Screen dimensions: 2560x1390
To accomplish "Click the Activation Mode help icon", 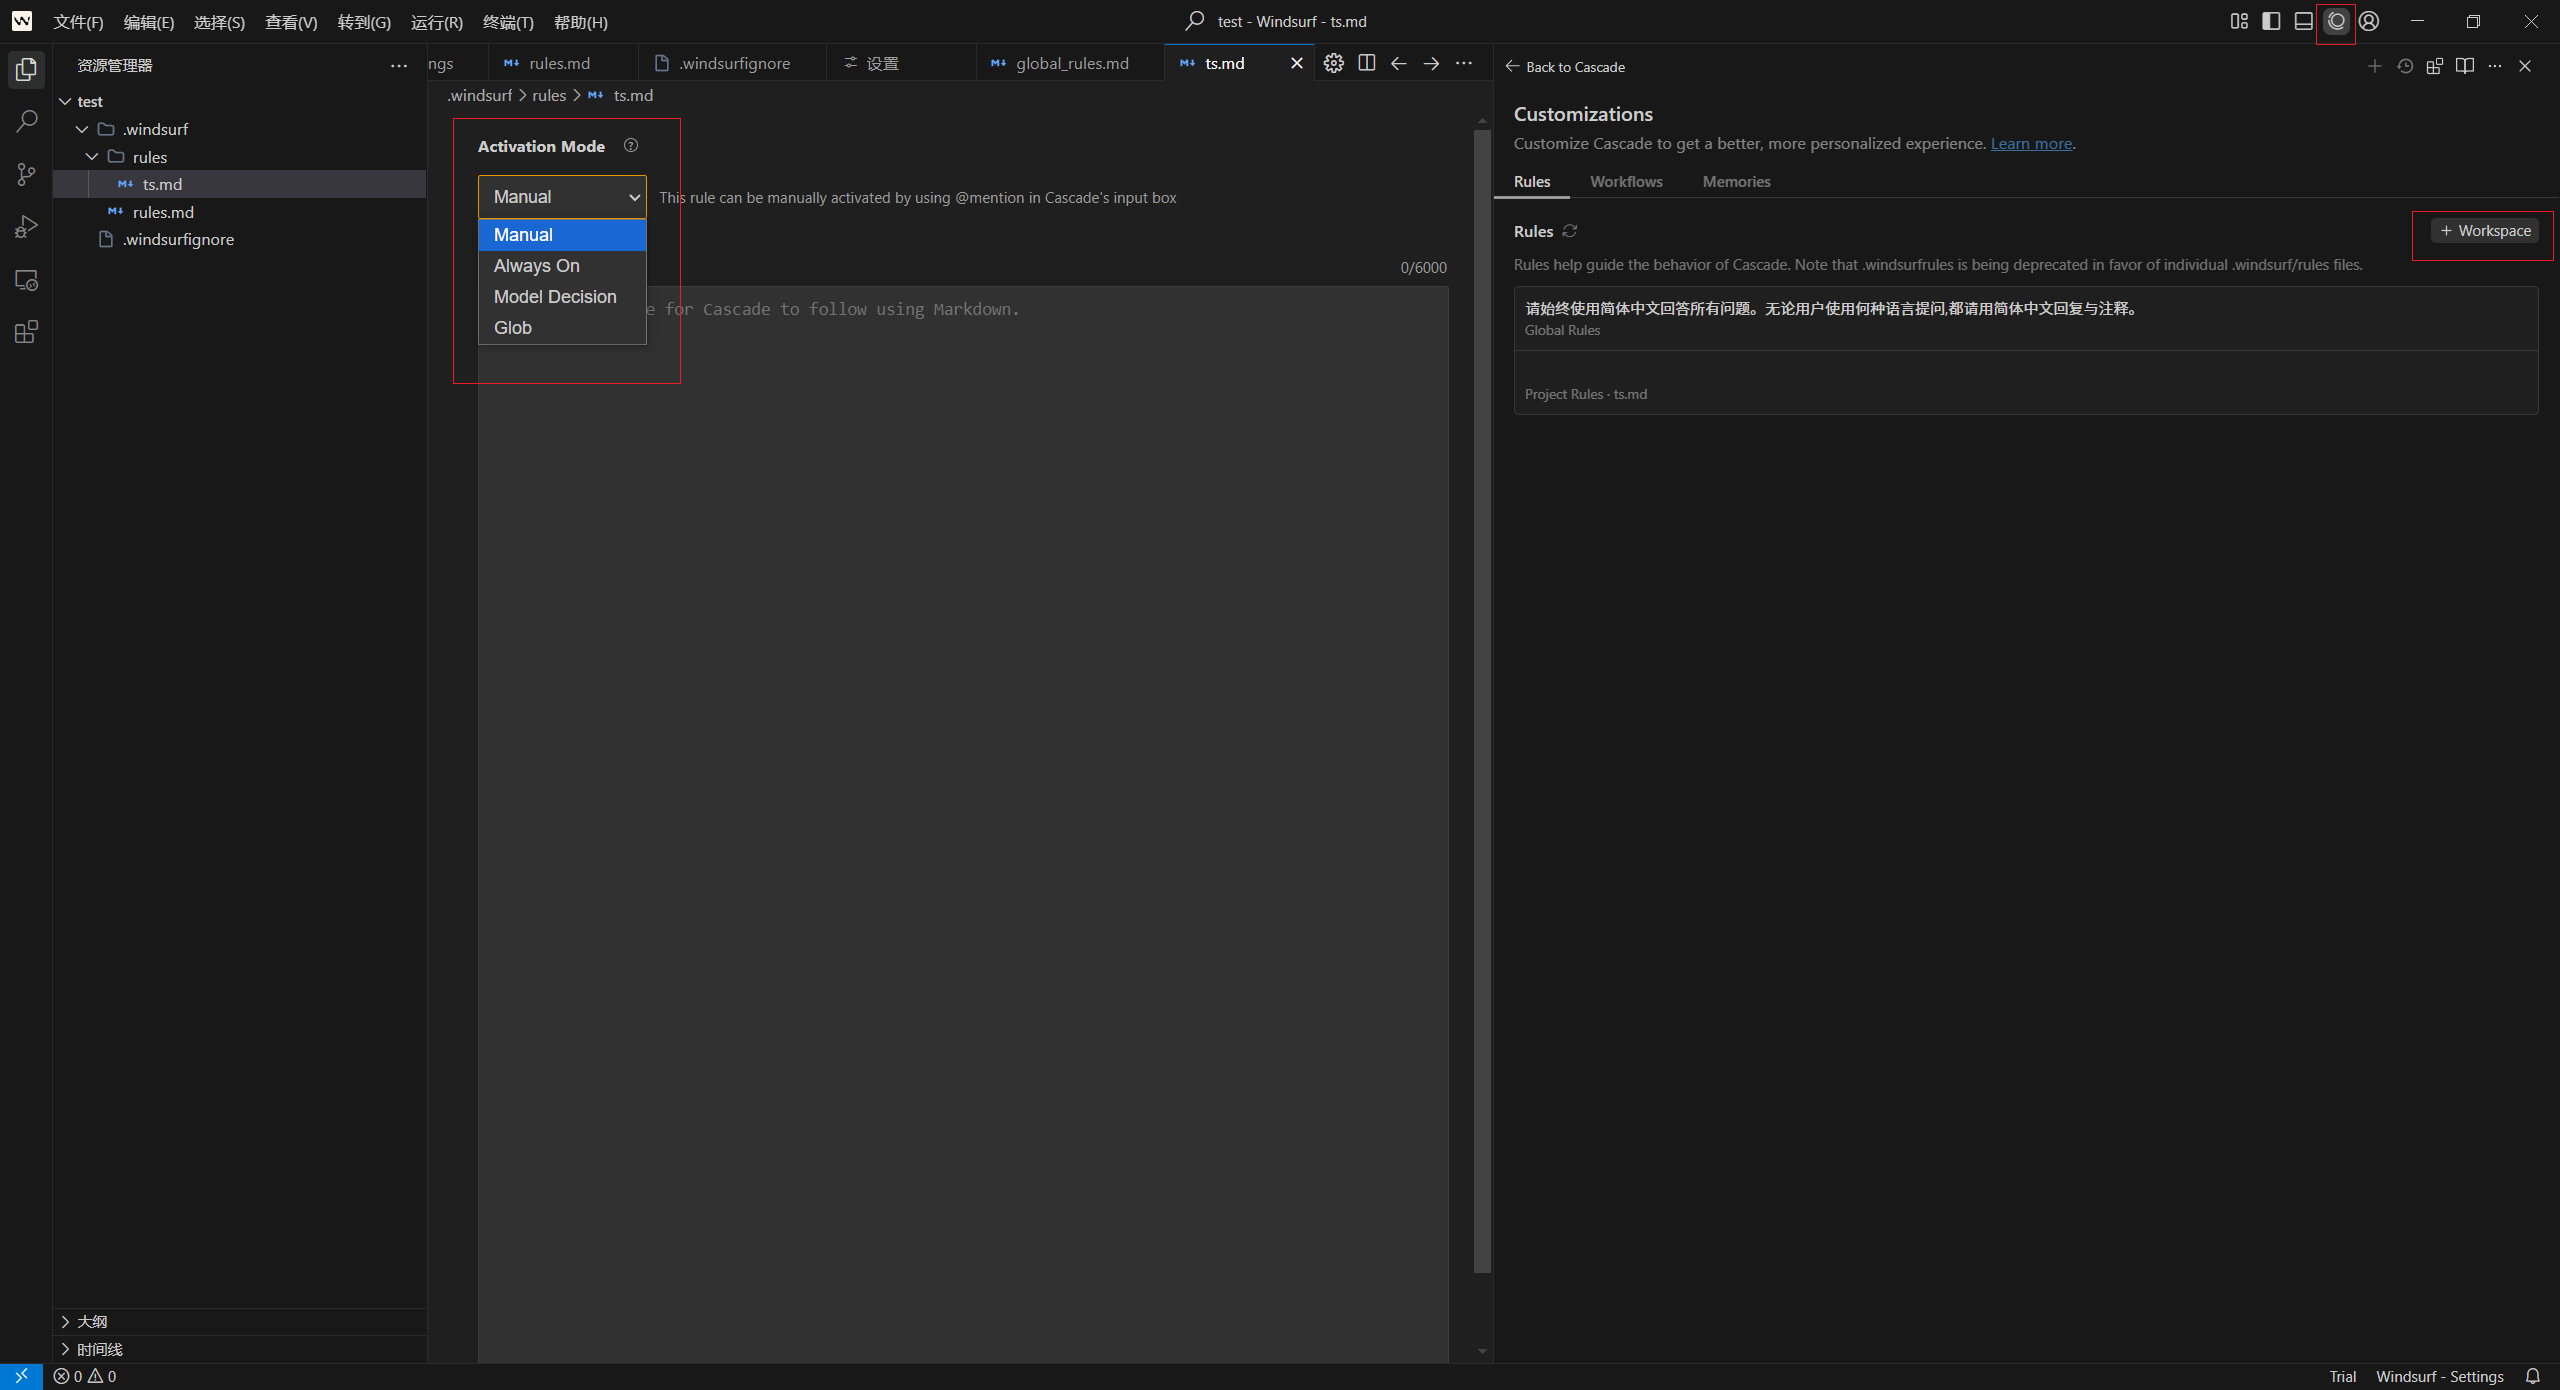I will (x=631, y=146).
